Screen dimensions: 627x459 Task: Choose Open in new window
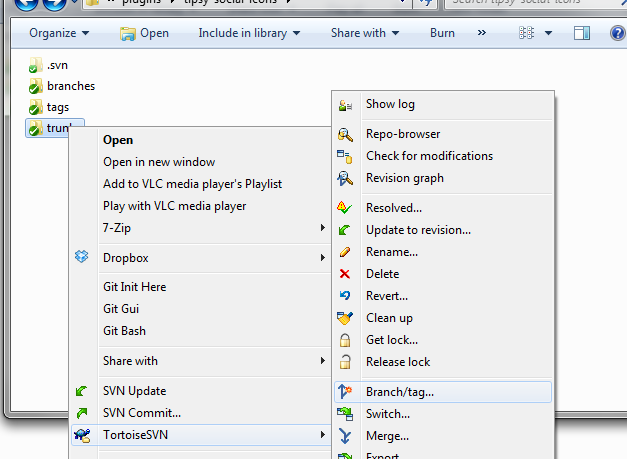159,162
